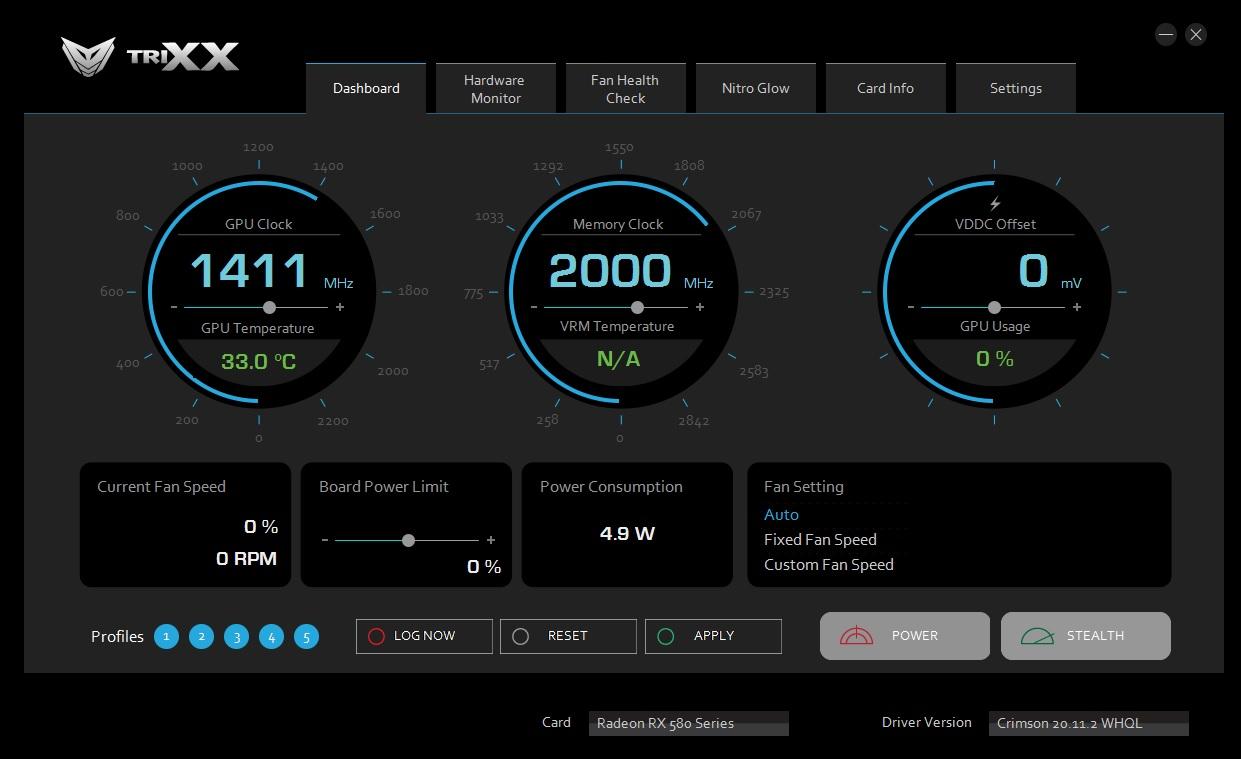Load profile 4
The height and width of the screenshot is (759, 1241).
tap(272, 636)
